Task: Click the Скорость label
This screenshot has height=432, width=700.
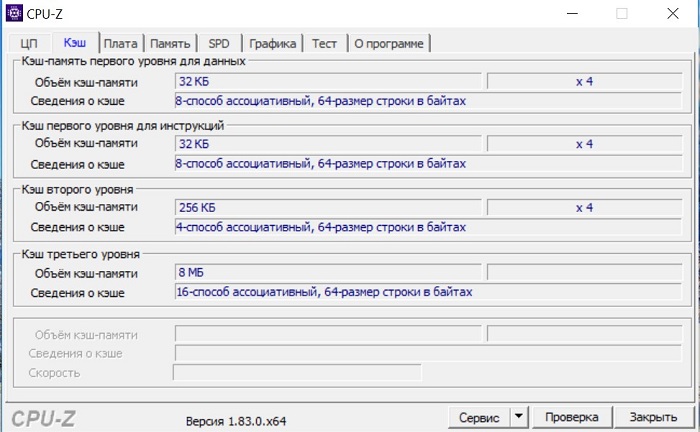Action: point(54,373)
